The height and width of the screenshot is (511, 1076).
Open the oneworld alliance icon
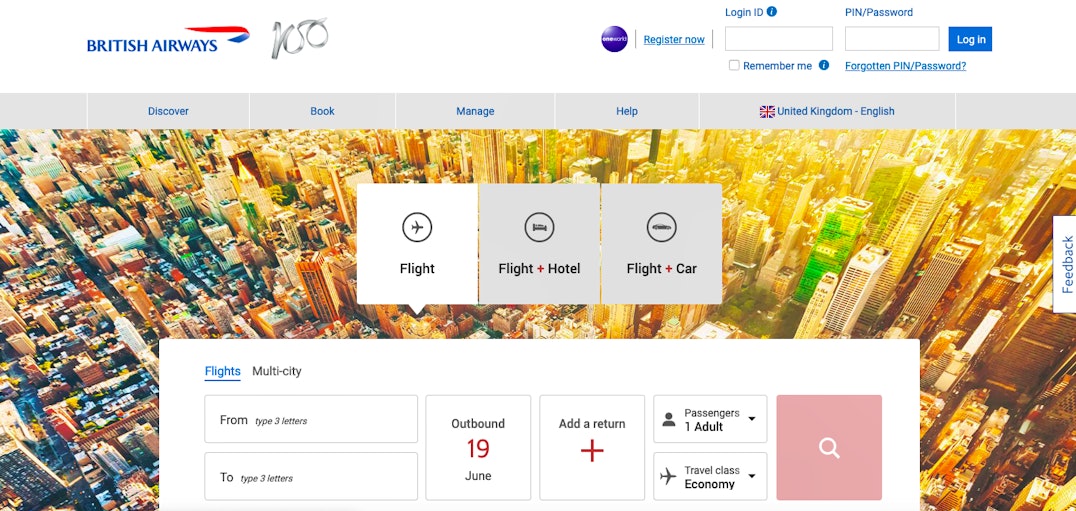pos(614,39)
